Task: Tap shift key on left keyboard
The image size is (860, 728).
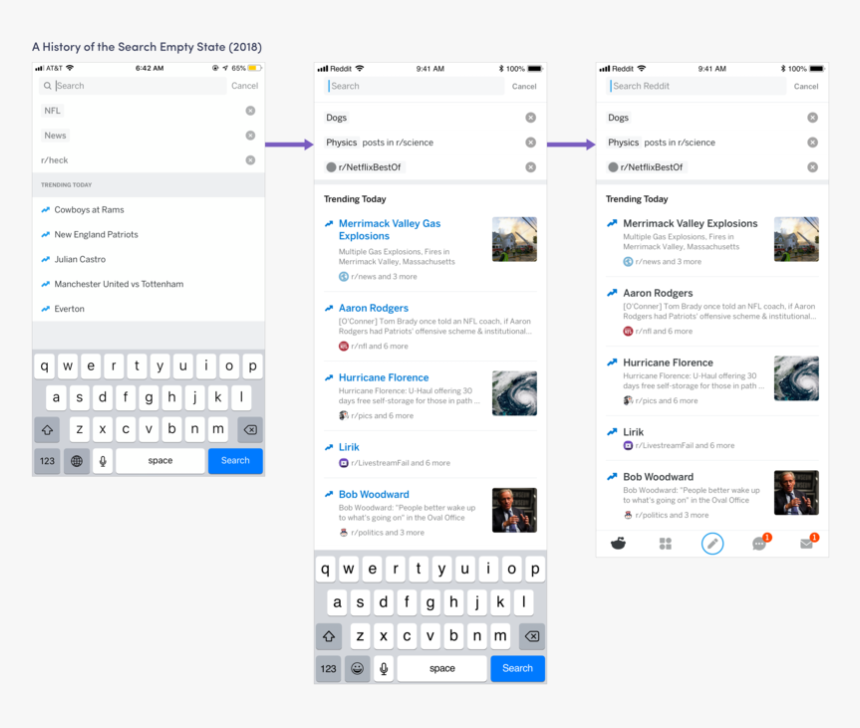Action: click(x=47, y=430)
